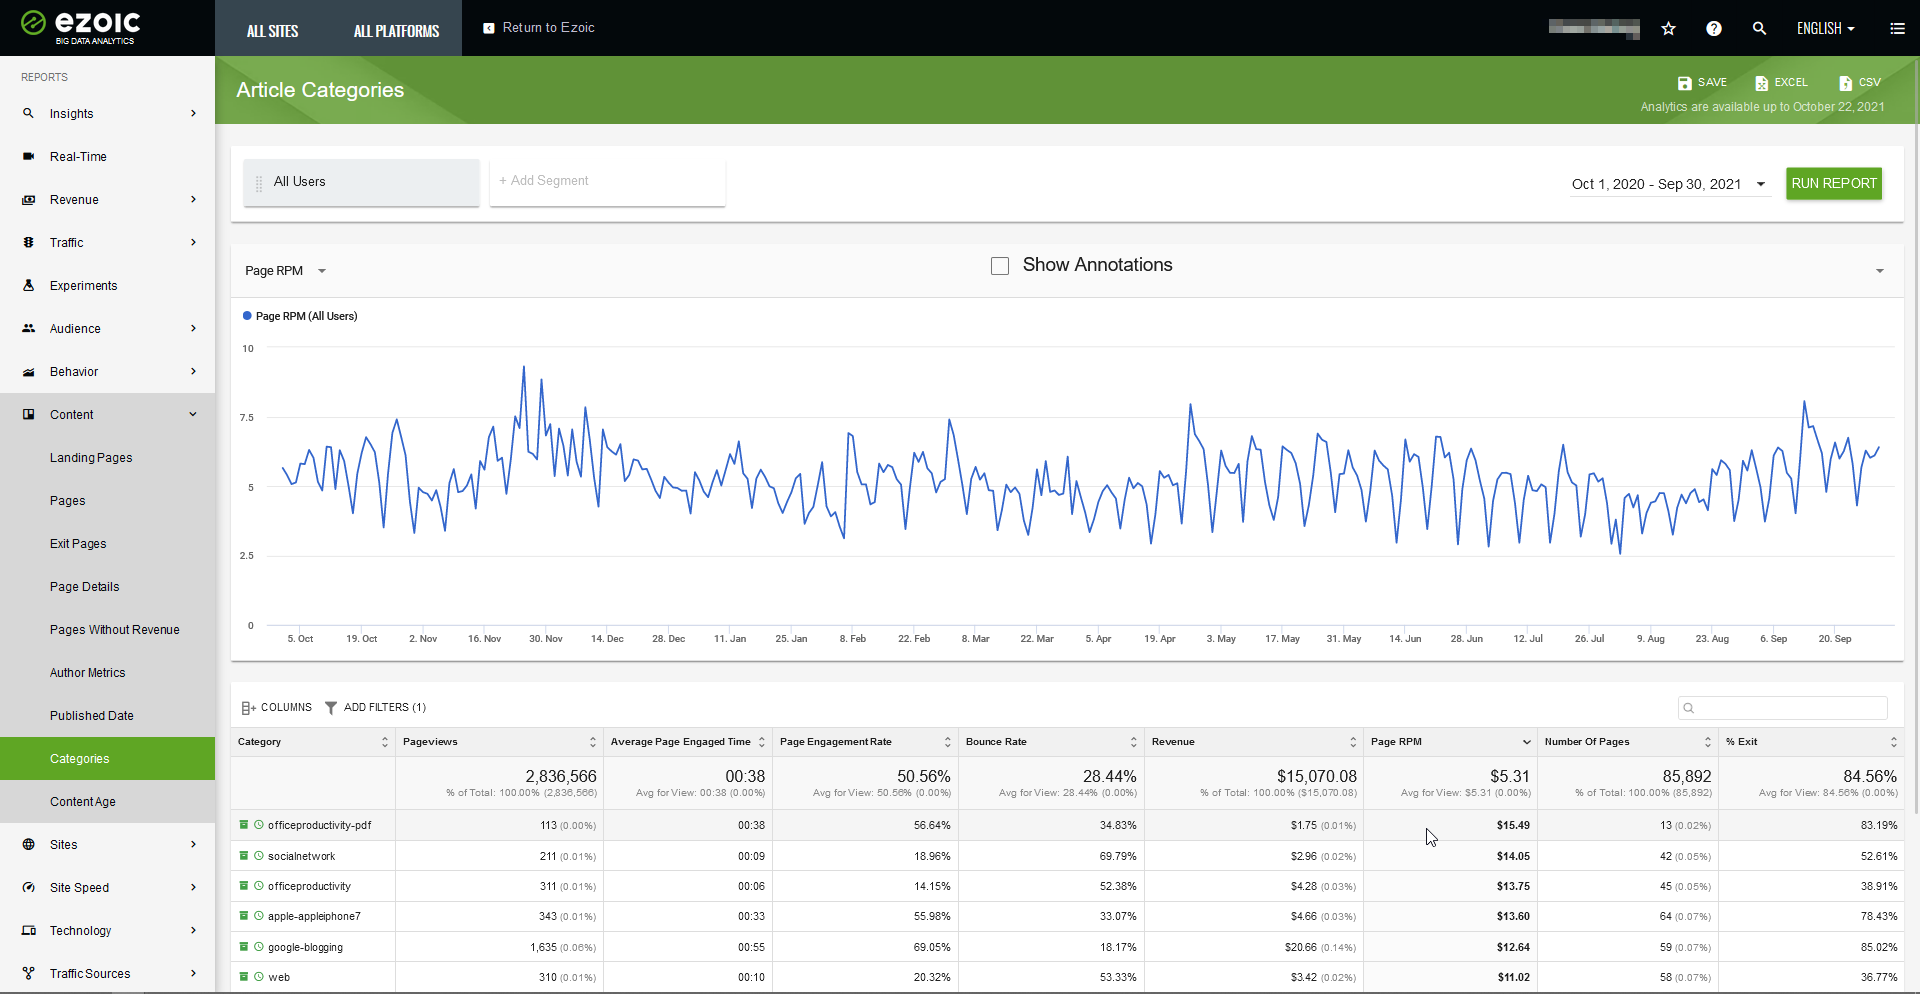This screenshot has height=994, width=1920.
Task: Open the COLUMNS selector icon
Action: pos(249,708)
